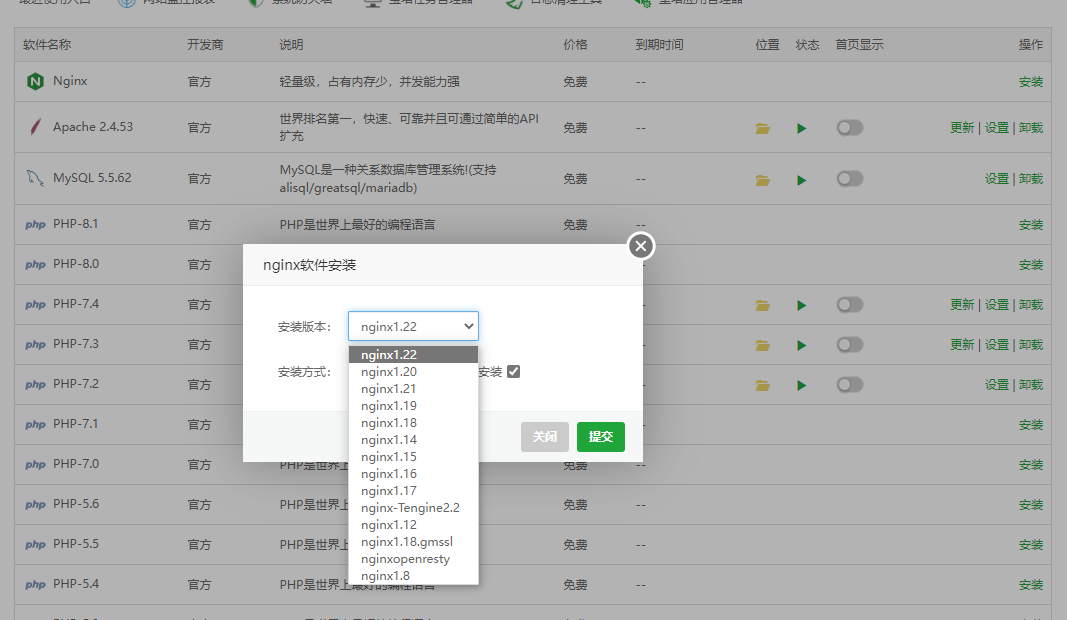Click the green 提交 button
The image size is (1067, 620).
pyautogui.click(x=600, y=437)
